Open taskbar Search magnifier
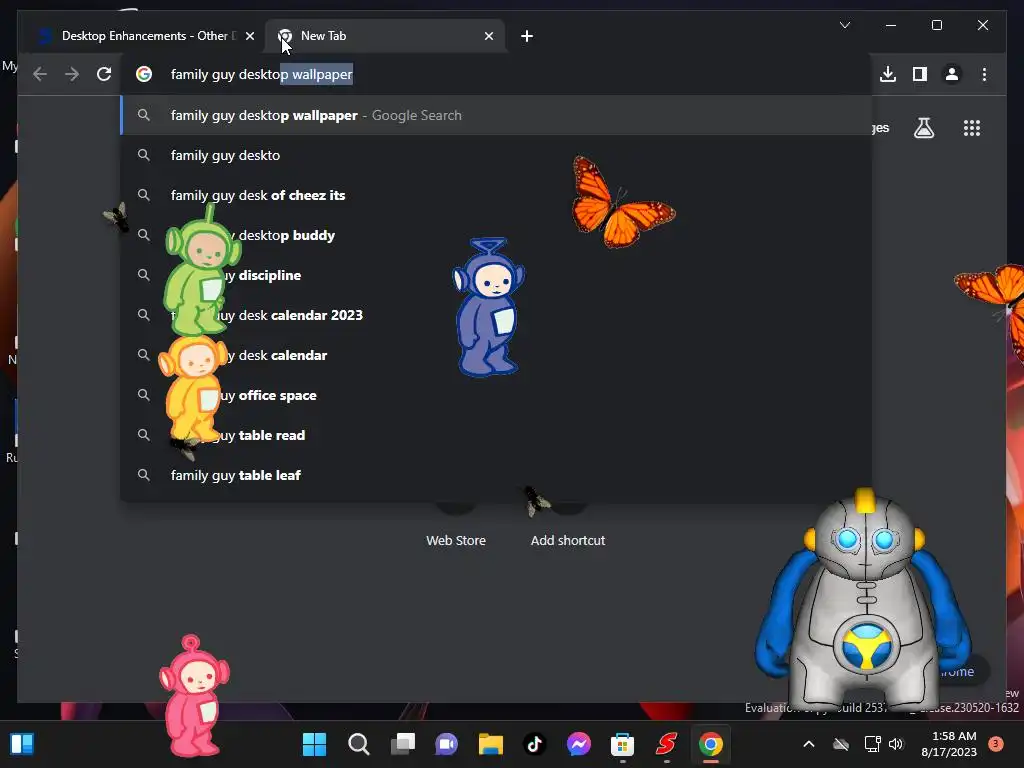Viewport: 1024px width, 768px height. tap(359, 744)
